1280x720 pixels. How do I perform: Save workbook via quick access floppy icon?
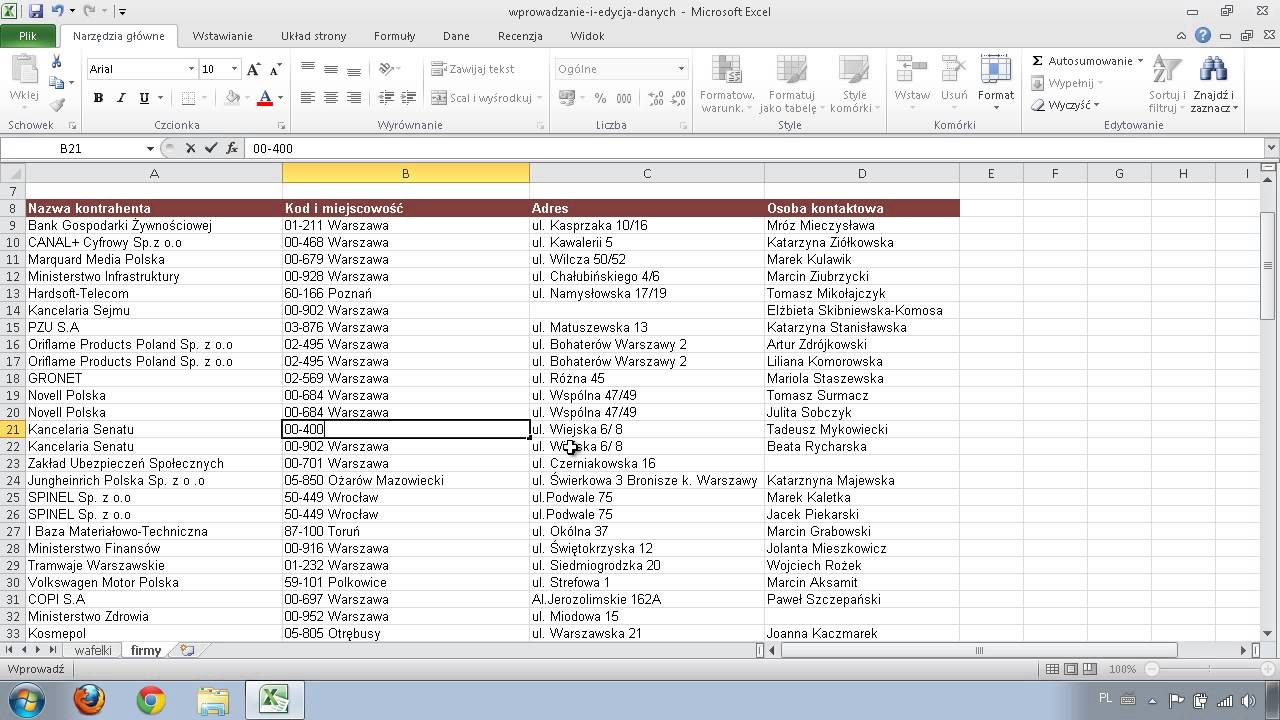click(36, 11)
